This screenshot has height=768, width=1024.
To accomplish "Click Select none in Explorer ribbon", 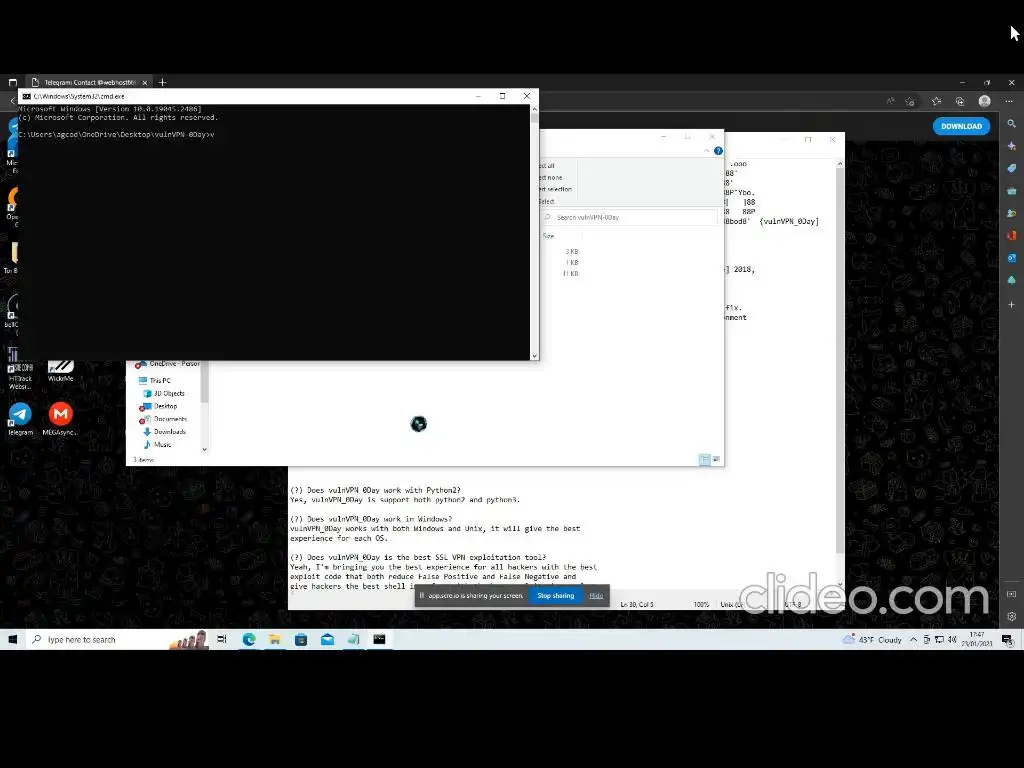I will coord(551,178).
